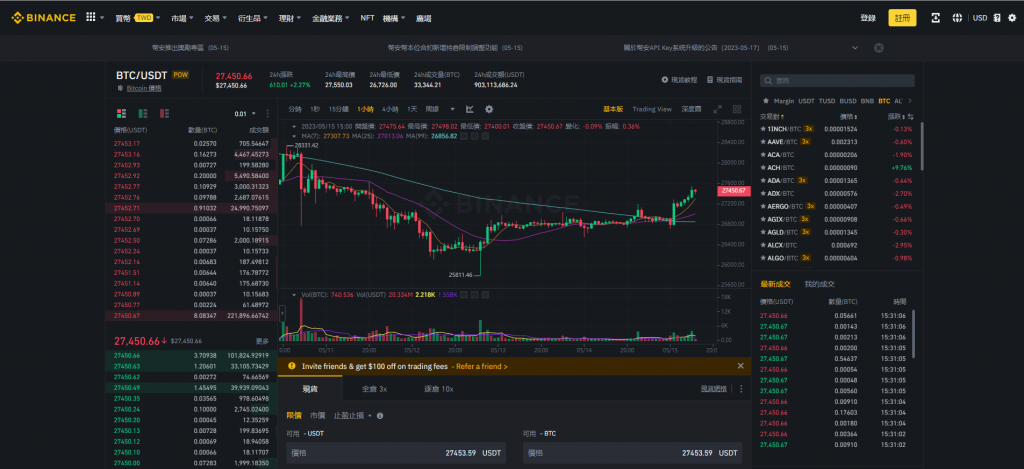Expand chart to fullscreen
This screenshot has height=469, width=1024.
pos(717,109)
